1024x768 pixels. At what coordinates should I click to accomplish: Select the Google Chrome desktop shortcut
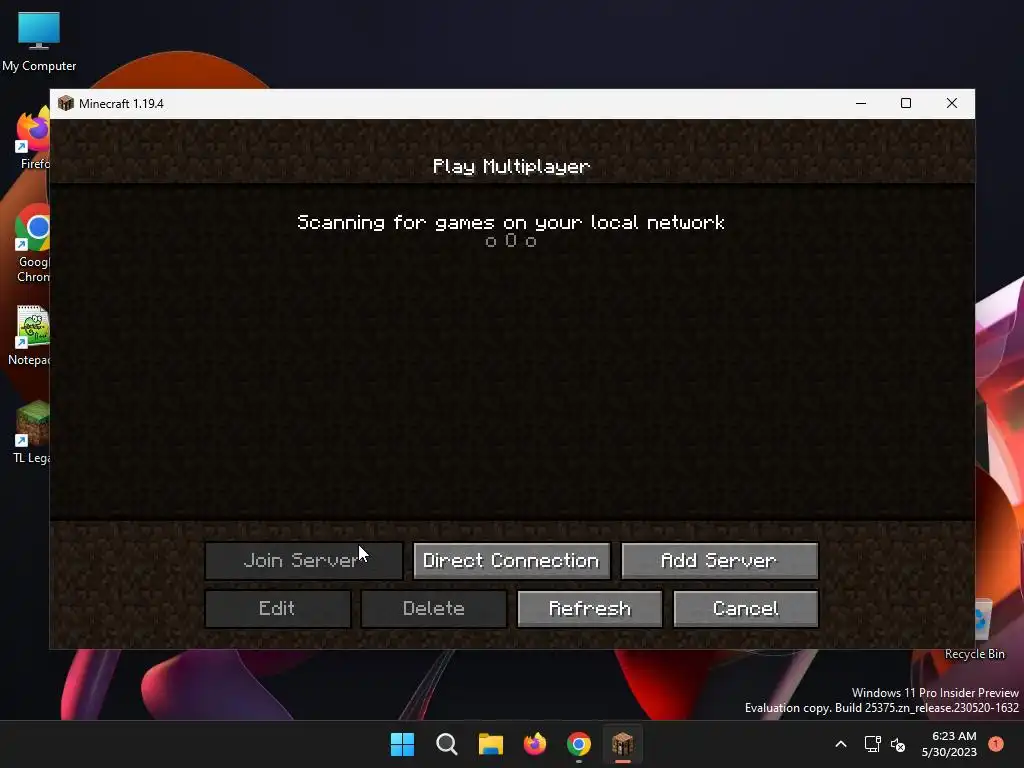click(x=33, y=244)
